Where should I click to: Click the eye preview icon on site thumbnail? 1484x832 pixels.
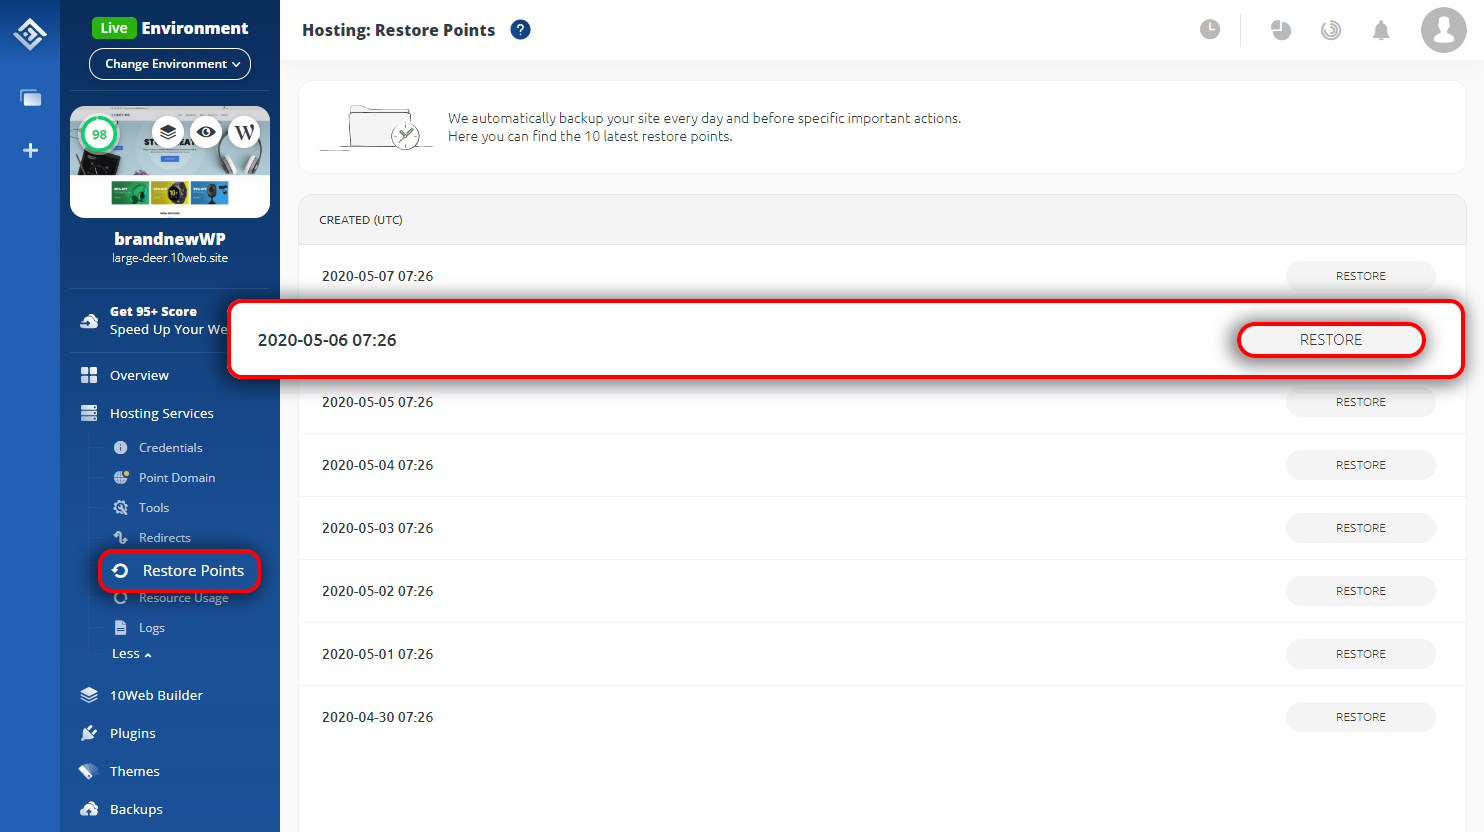(x=206, y=132)
